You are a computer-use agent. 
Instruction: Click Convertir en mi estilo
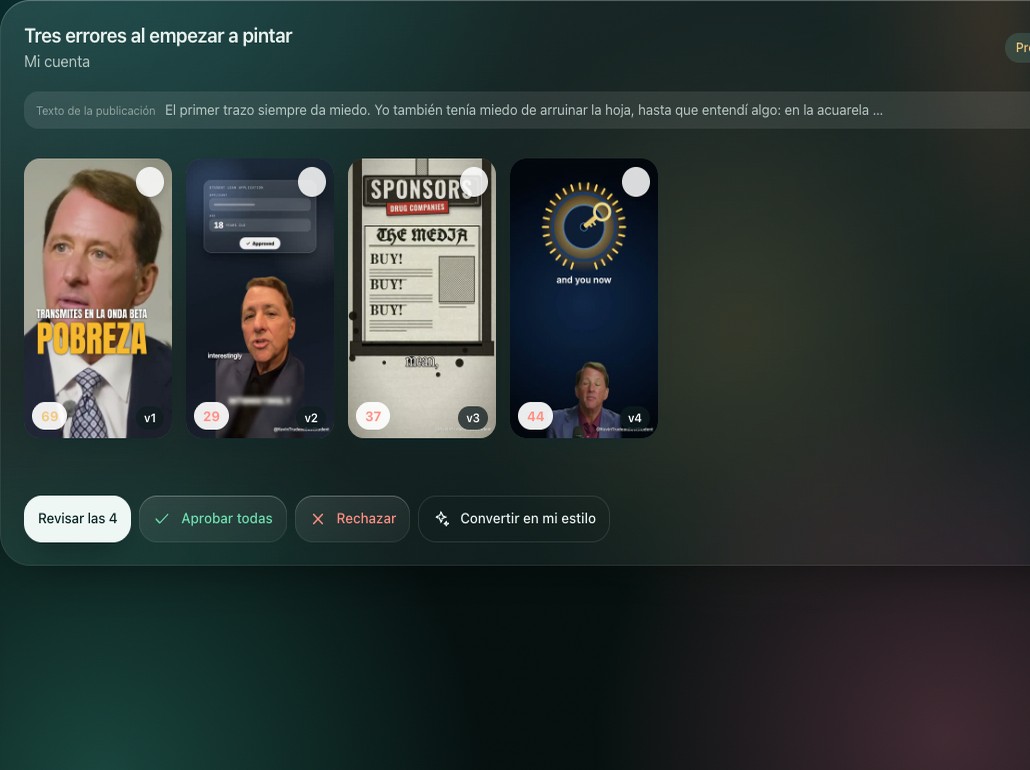(514, 519)
